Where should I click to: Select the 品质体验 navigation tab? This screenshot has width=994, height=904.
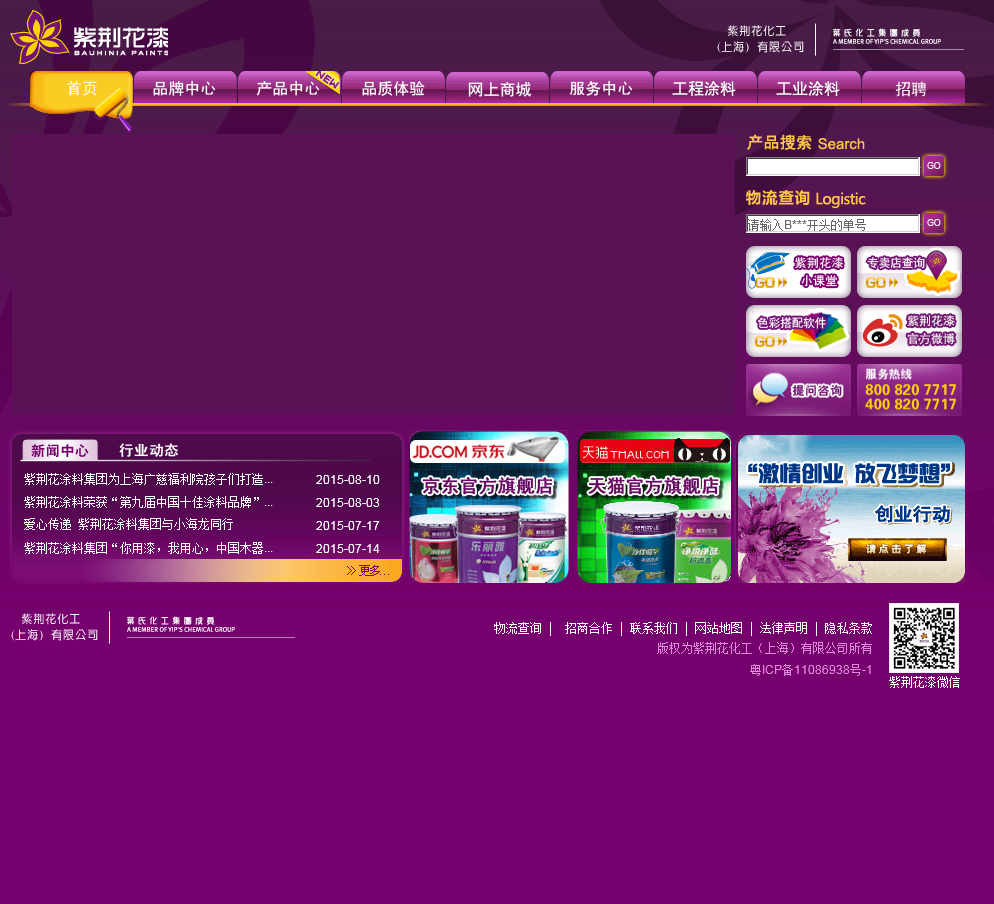[x=393, y=88]
